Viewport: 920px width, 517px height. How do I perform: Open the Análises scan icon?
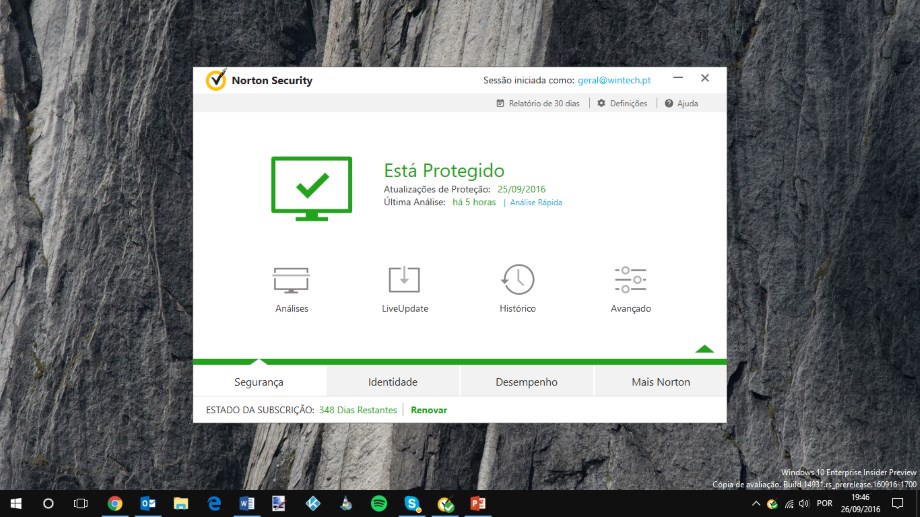pos(291,280)
